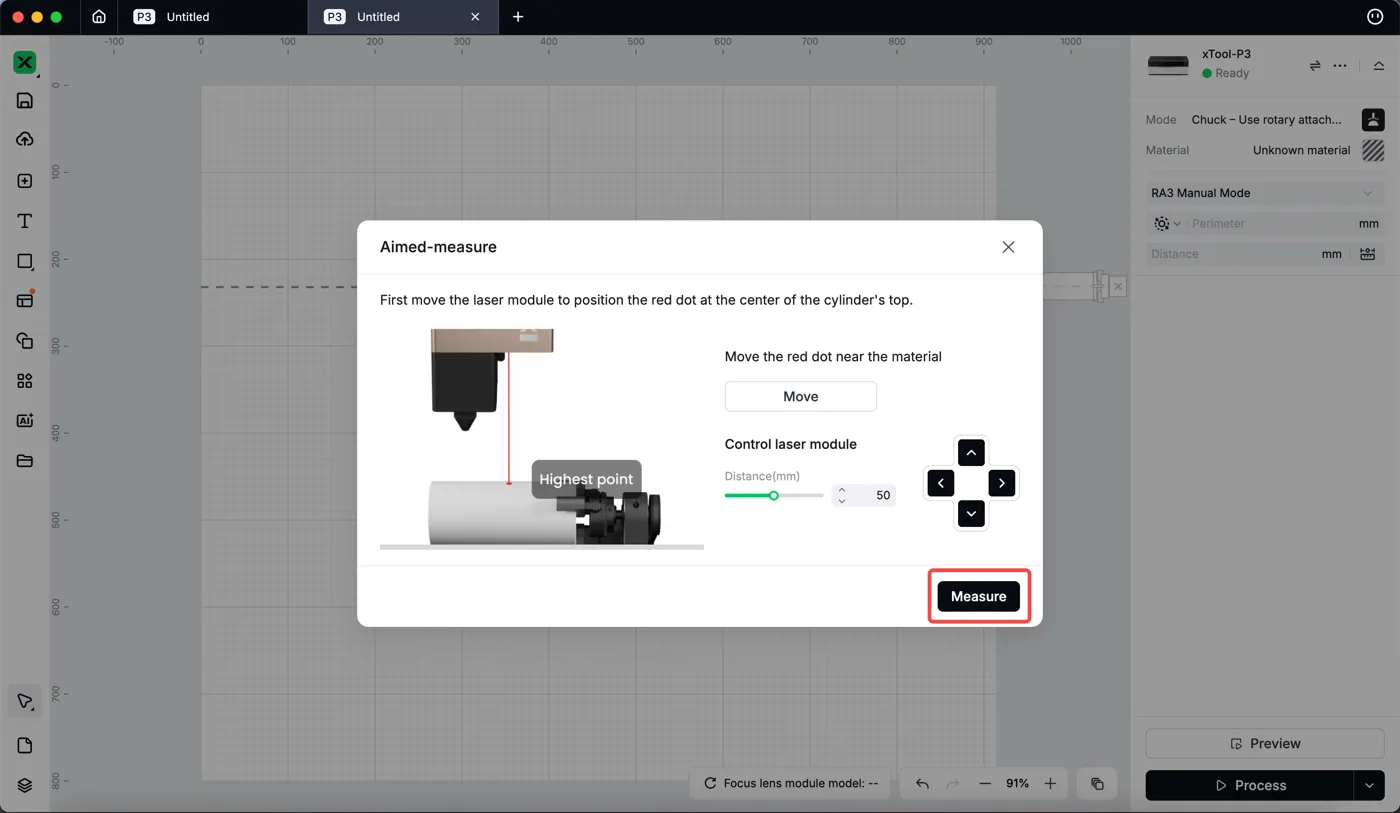Add a new tab with plus
Image resolution: width=1400 pixels, height=813 pixels.
[518, 17]
